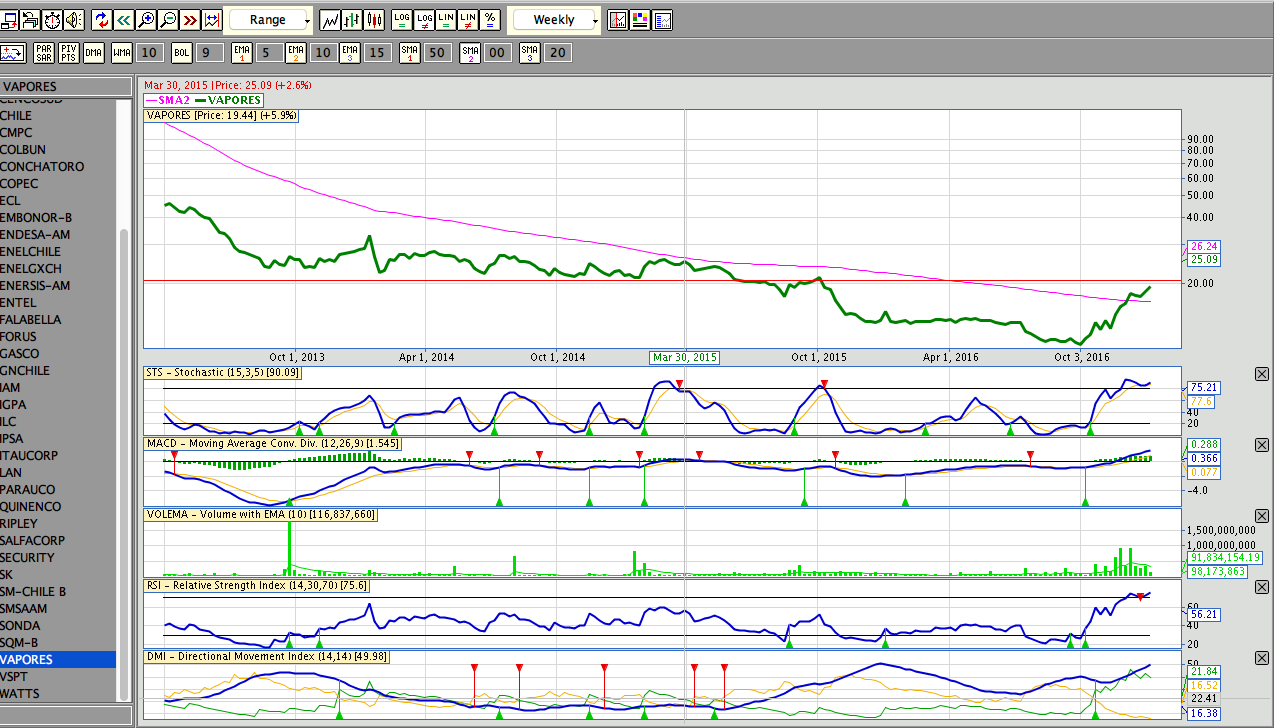1274x728 pixels.
Task: Open the Weekly timeframe dropdown
Action: pos(555,20)
